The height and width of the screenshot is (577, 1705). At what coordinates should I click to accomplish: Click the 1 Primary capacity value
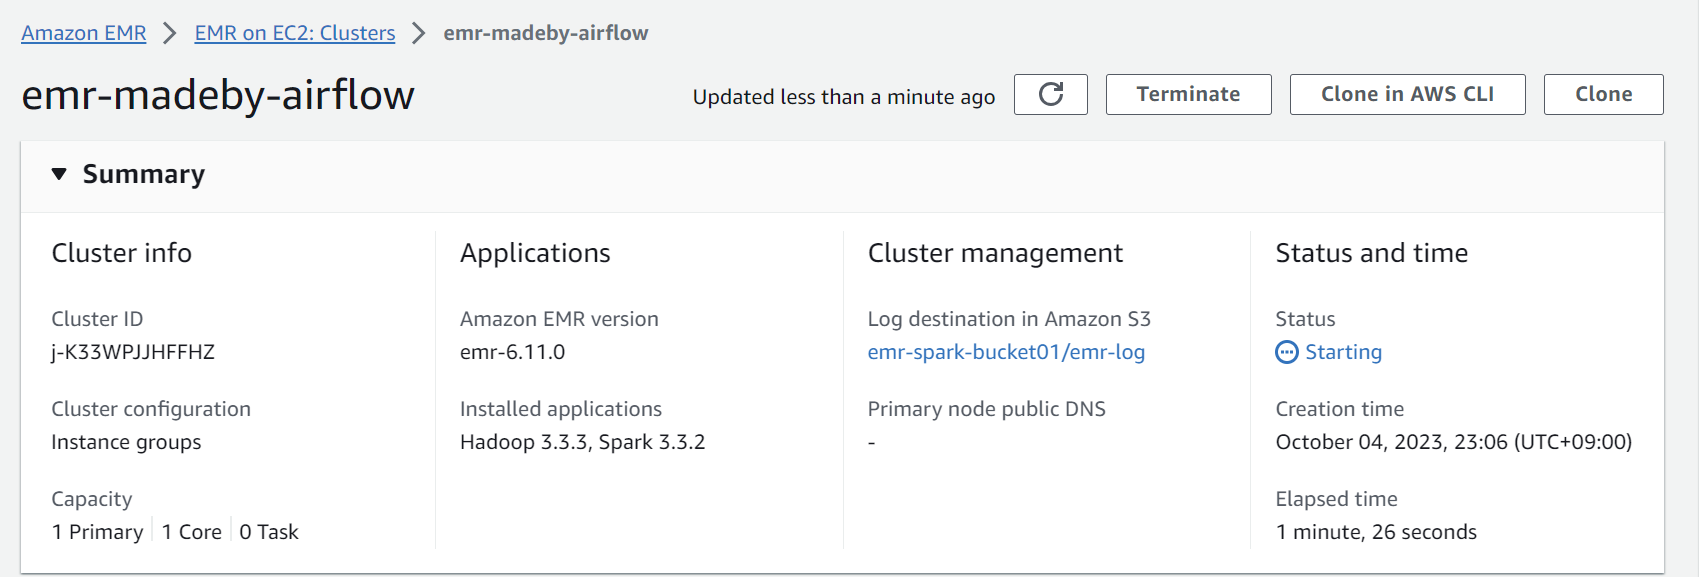(x=97, y=532)
